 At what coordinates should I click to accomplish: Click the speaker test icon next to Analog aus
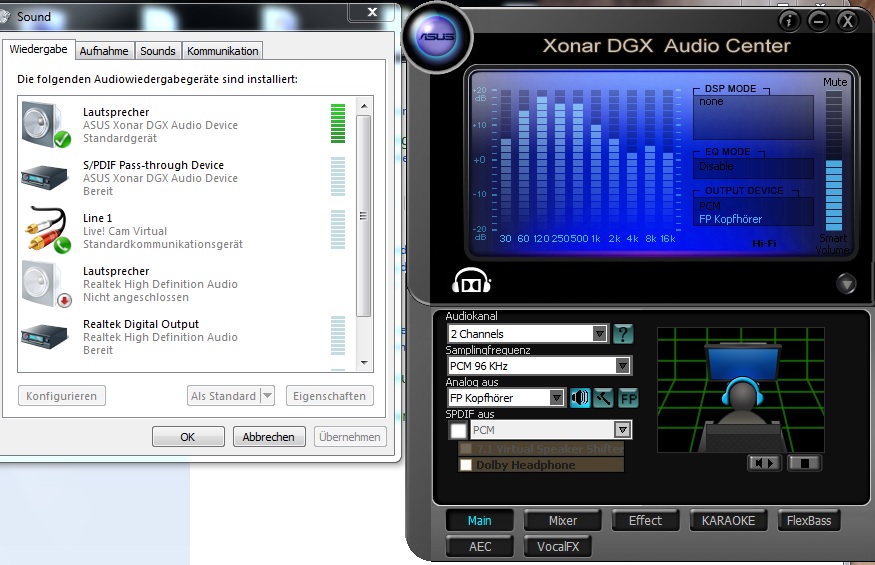coord(580,398)
